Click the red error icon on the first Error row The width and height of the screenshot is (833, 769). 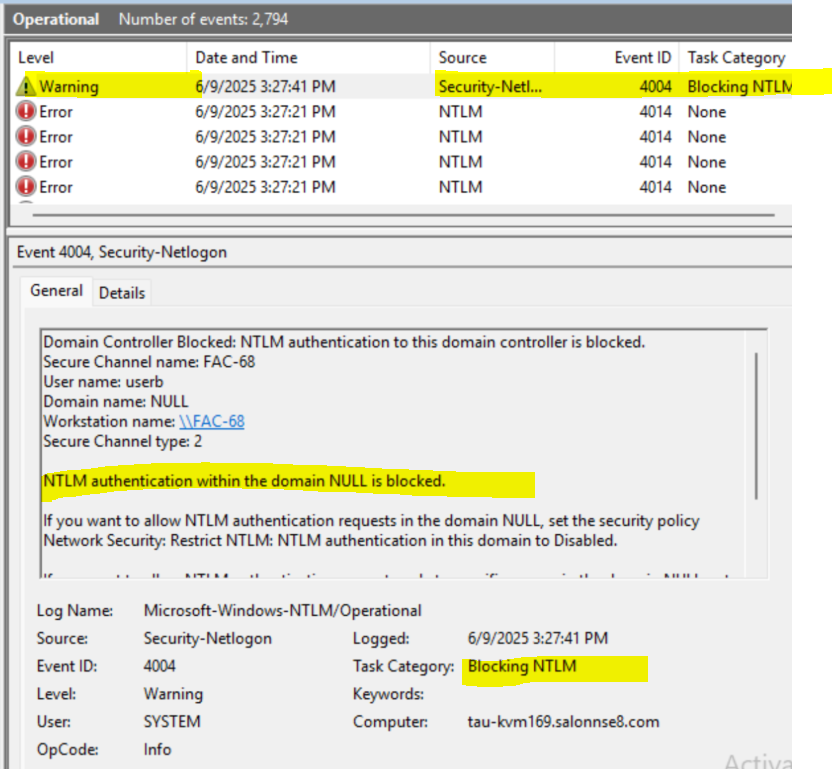[x=25, y=111]
